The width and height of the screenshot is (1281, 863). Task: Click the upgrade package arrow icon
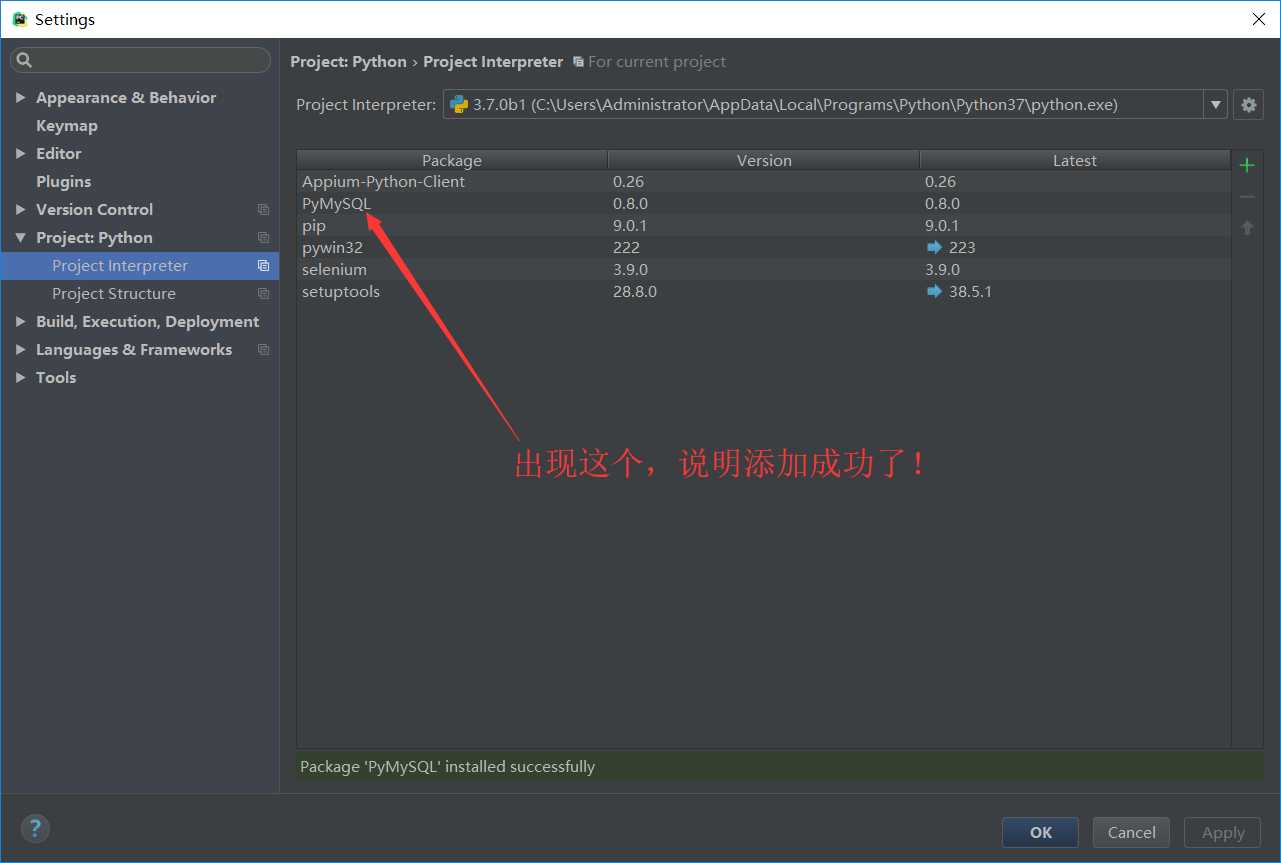coord(1247,228)
